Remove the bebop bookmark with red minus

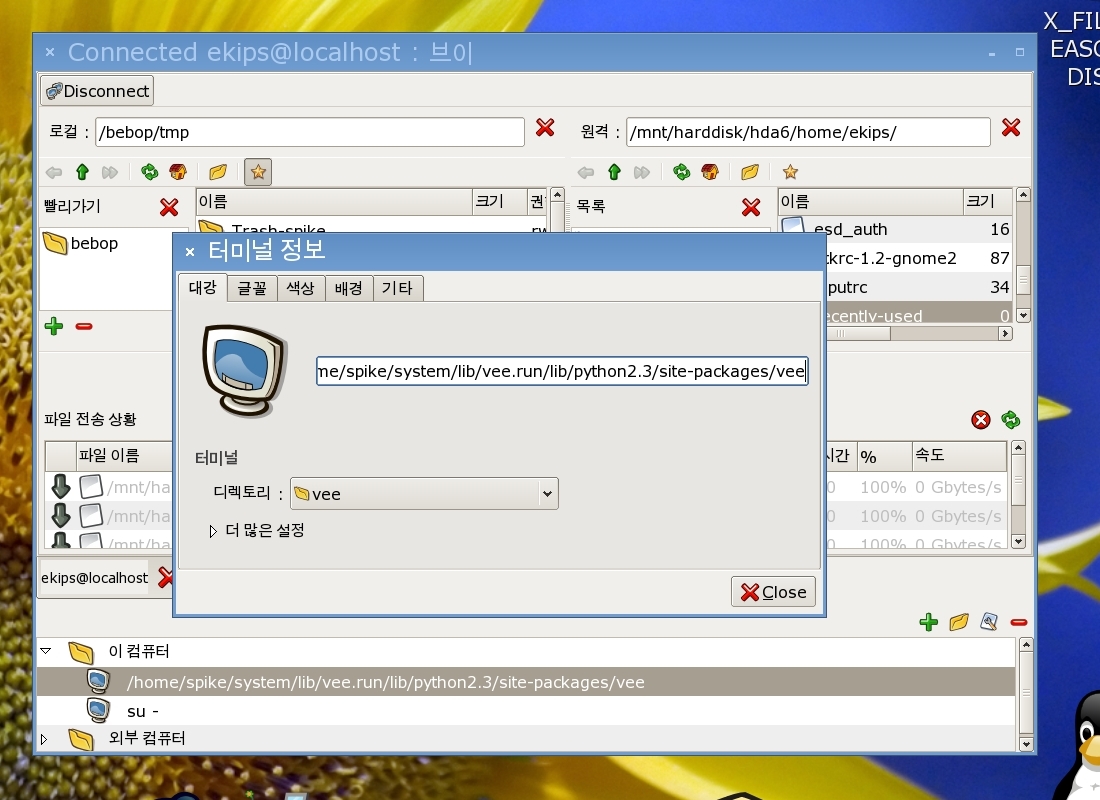coord(84,326)
